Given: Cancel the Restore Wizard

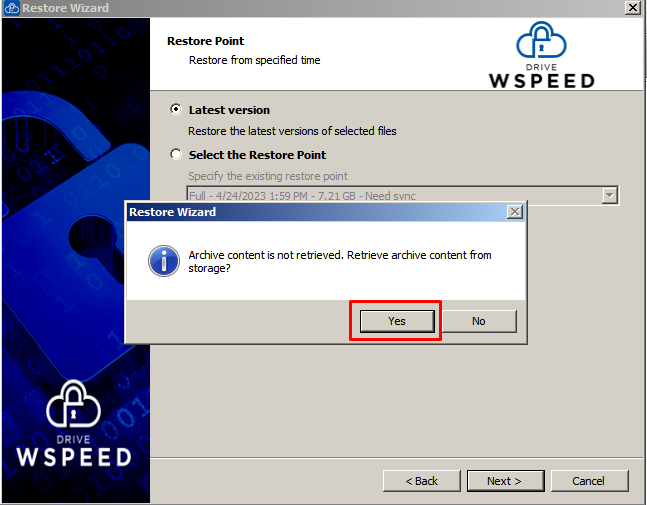Looking at the screenshot, I should (589, 481).
